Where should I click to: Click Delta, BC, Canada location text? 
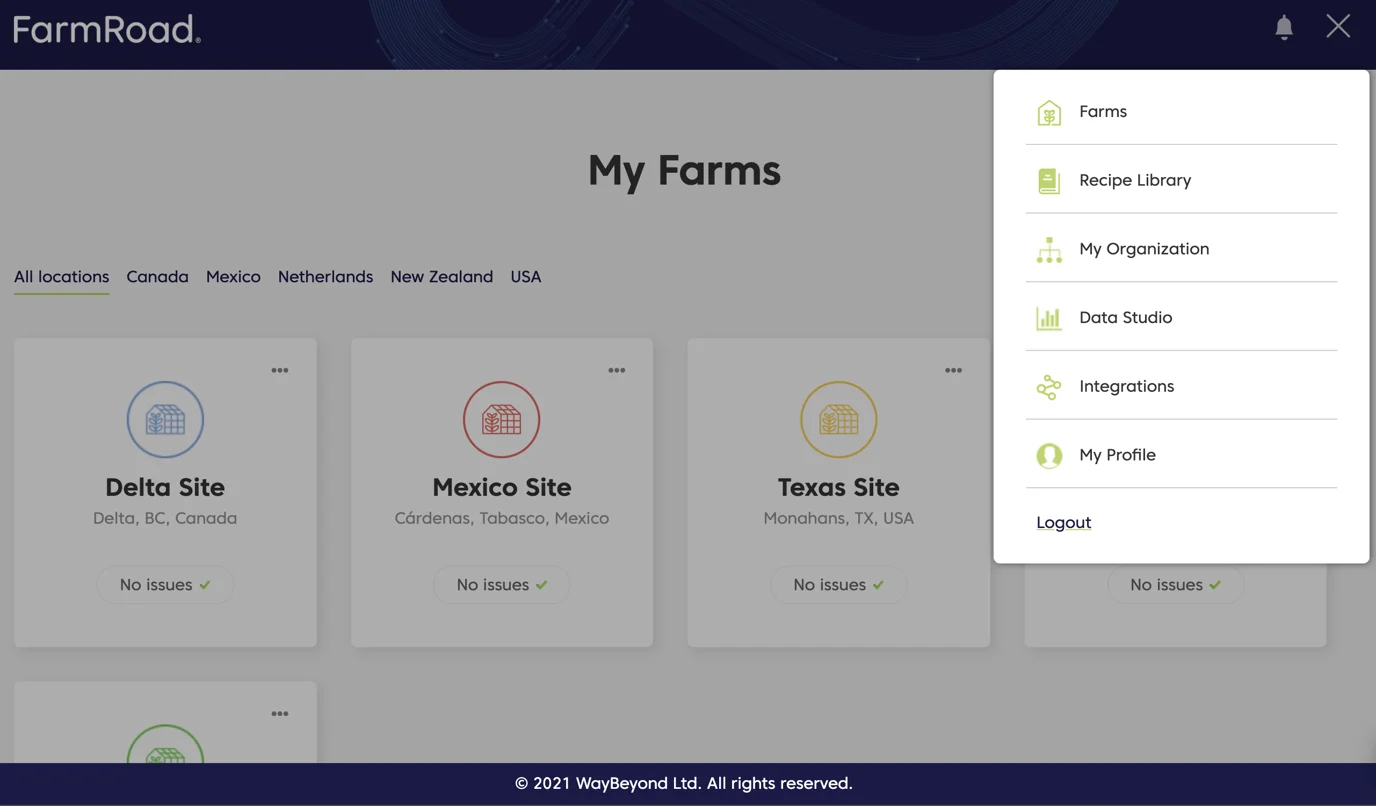(x=165, y=518)
